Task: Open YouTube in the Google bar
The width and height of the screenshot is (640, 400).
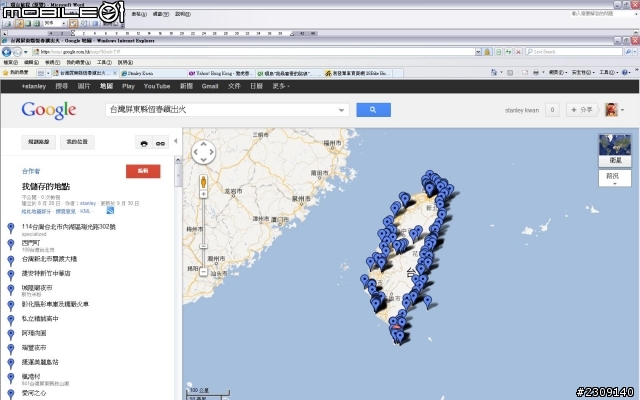Action: tap(157, 86)
